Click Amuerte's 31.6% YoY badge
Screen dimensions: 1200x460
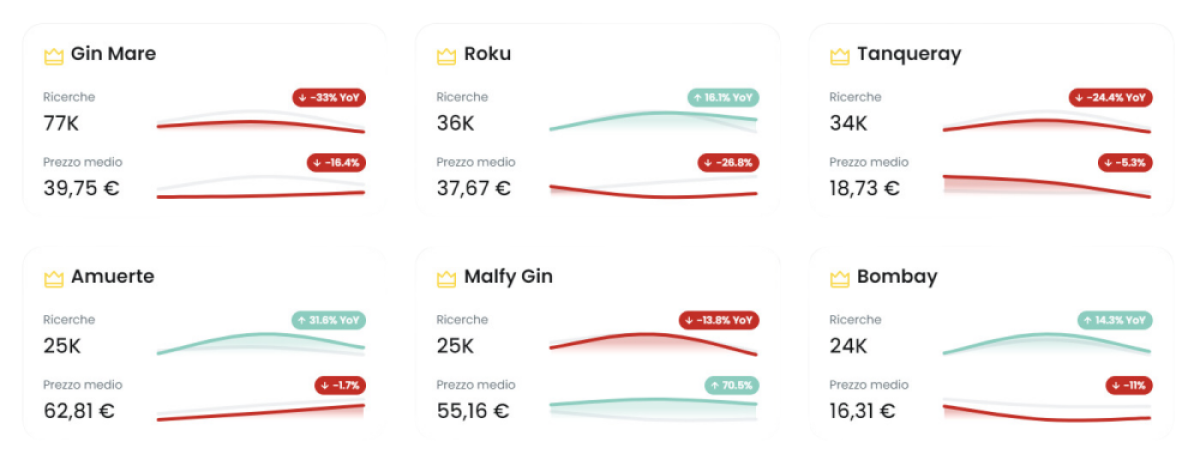click(329, 321)
